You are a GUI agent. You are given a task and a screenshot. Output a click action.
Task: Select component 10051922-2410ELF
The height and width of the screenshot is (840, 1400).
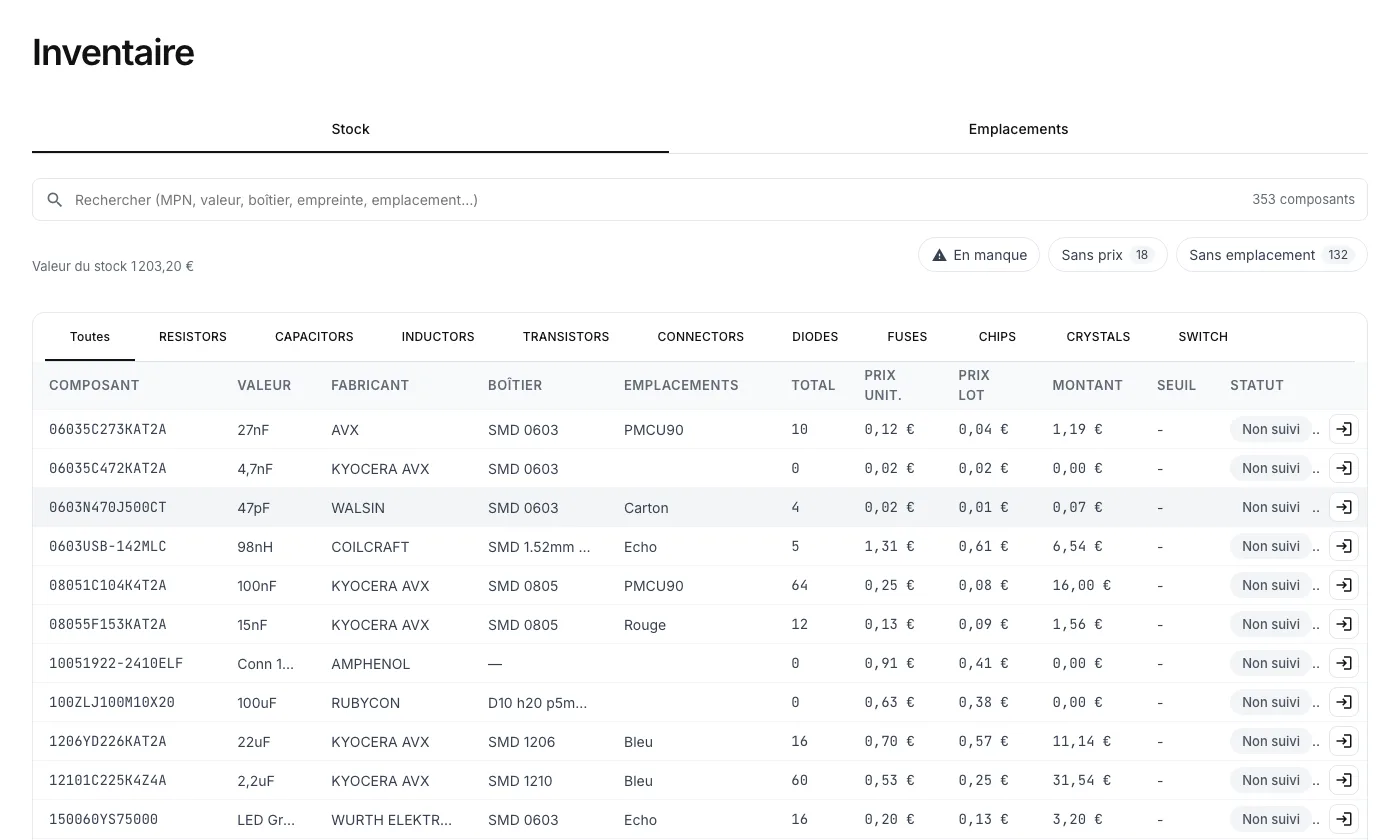point(116,663)
